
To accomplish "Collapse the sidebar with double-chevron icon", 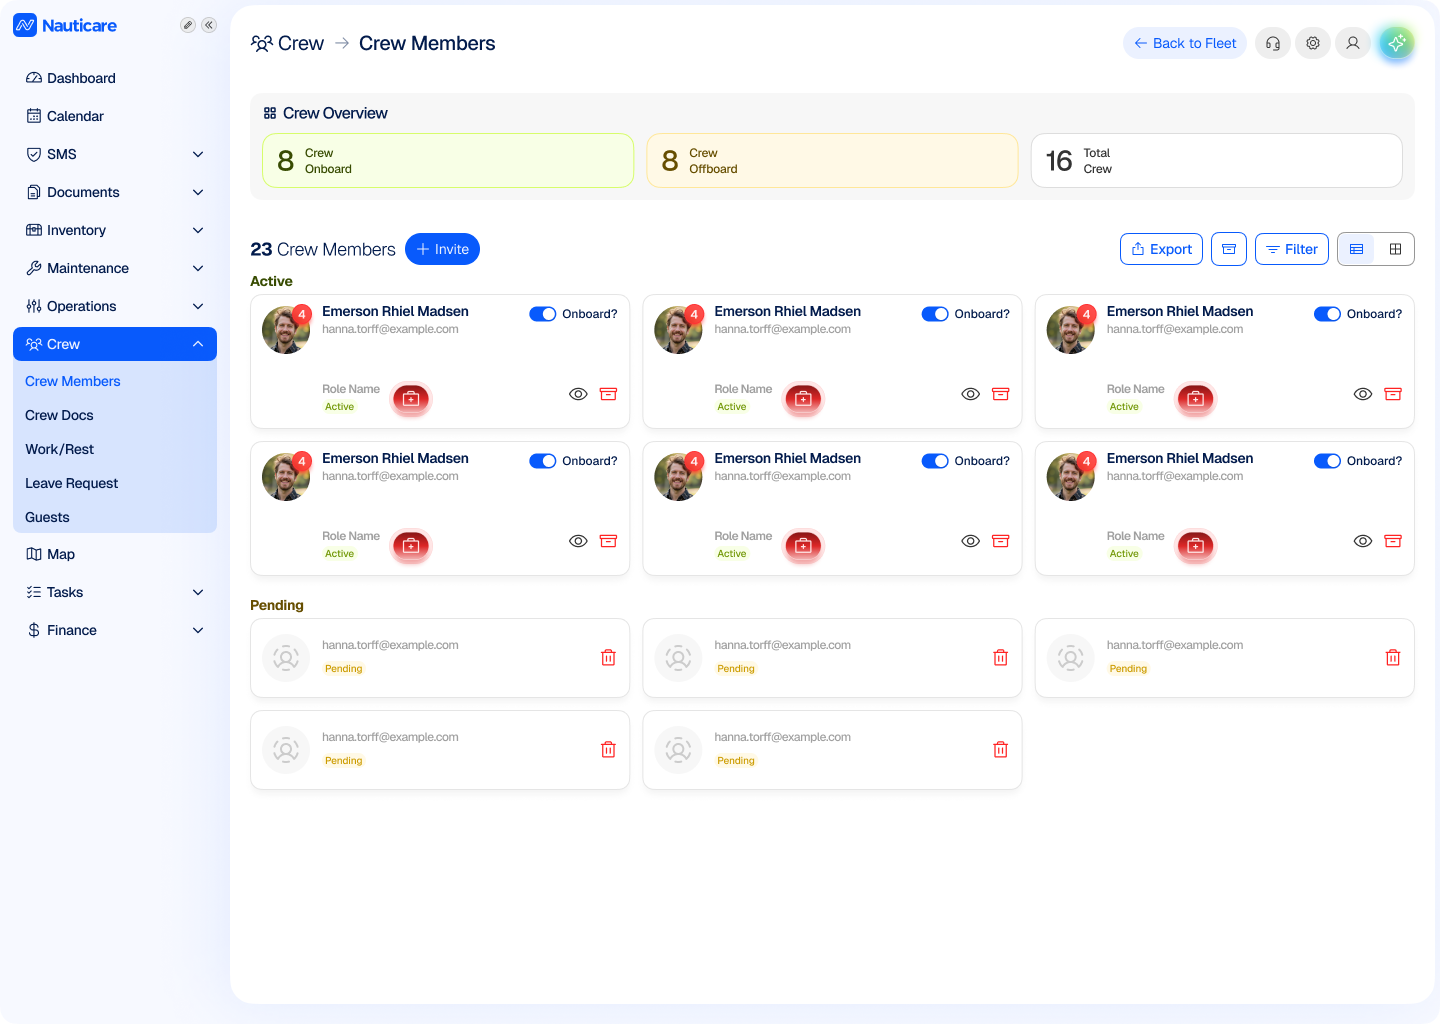I will click(209, 25).
